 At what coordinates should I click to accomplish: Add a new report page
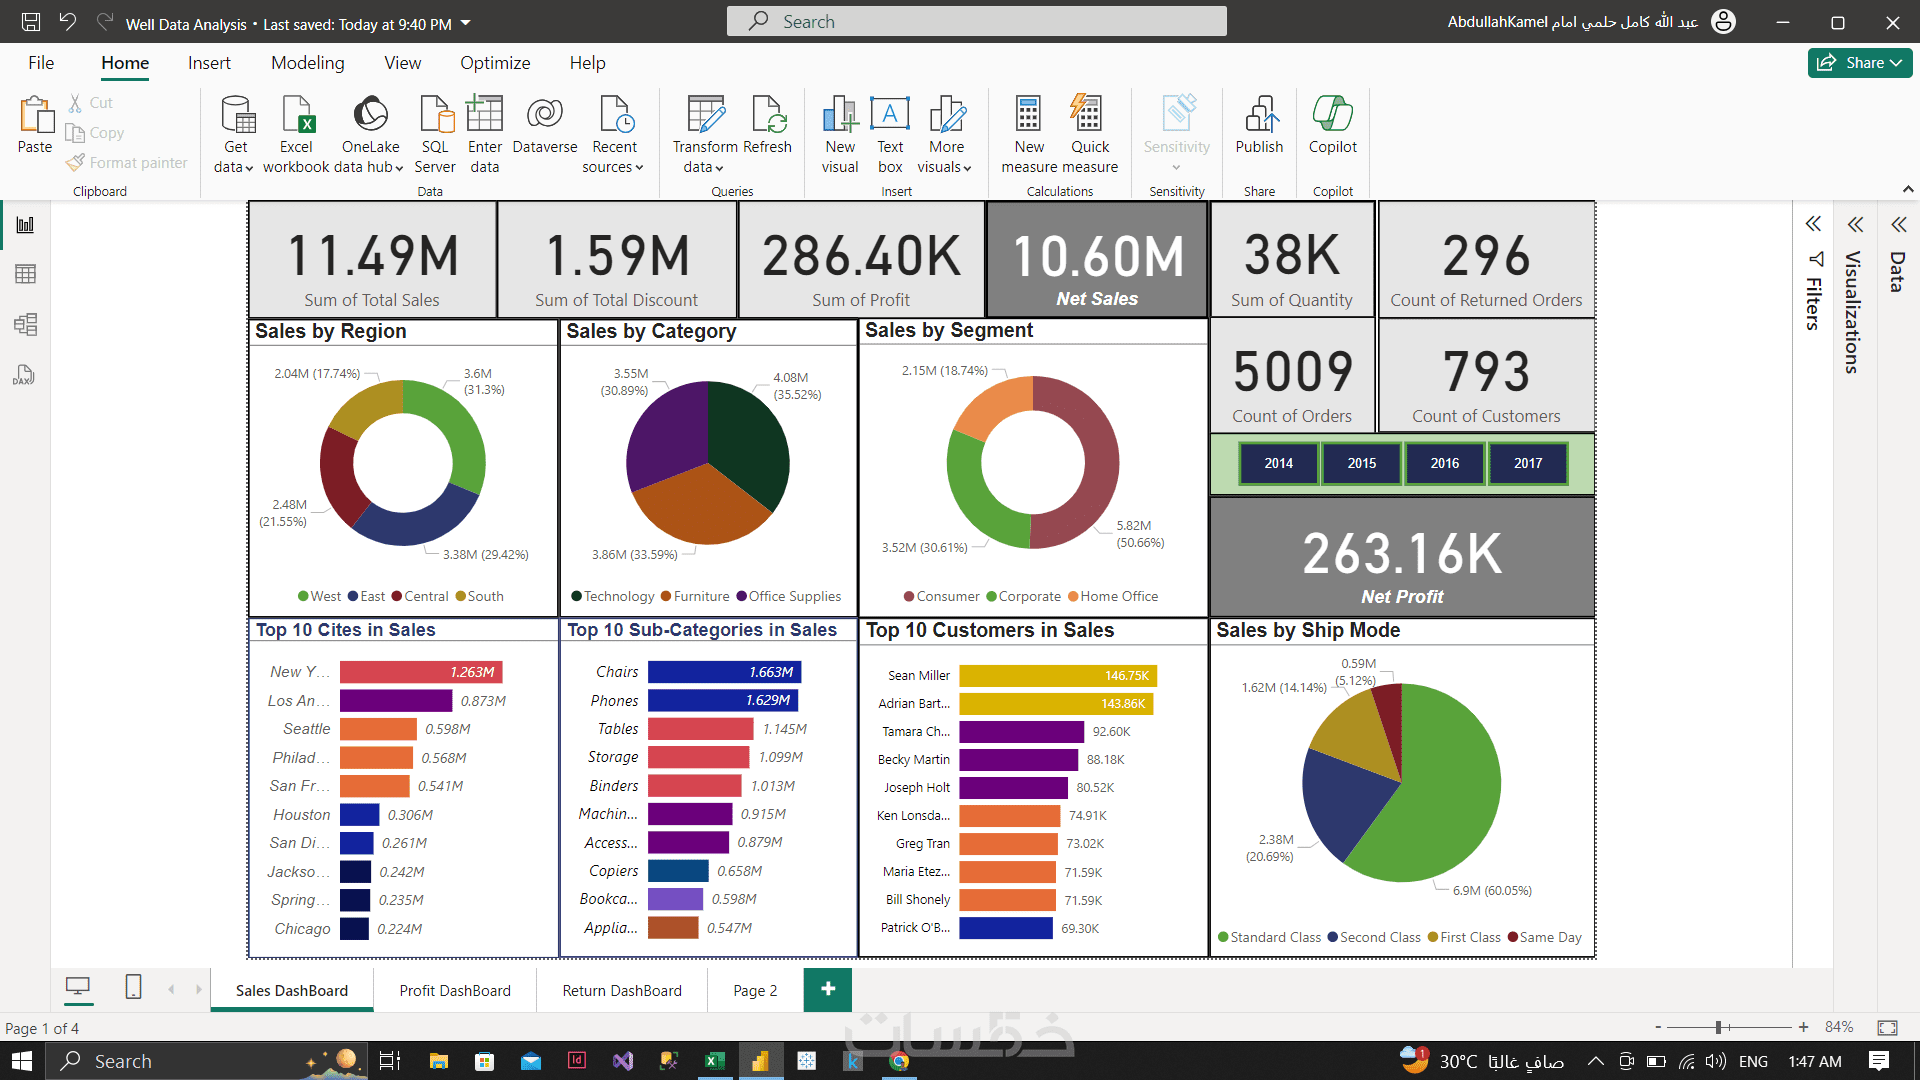point(827,989)
